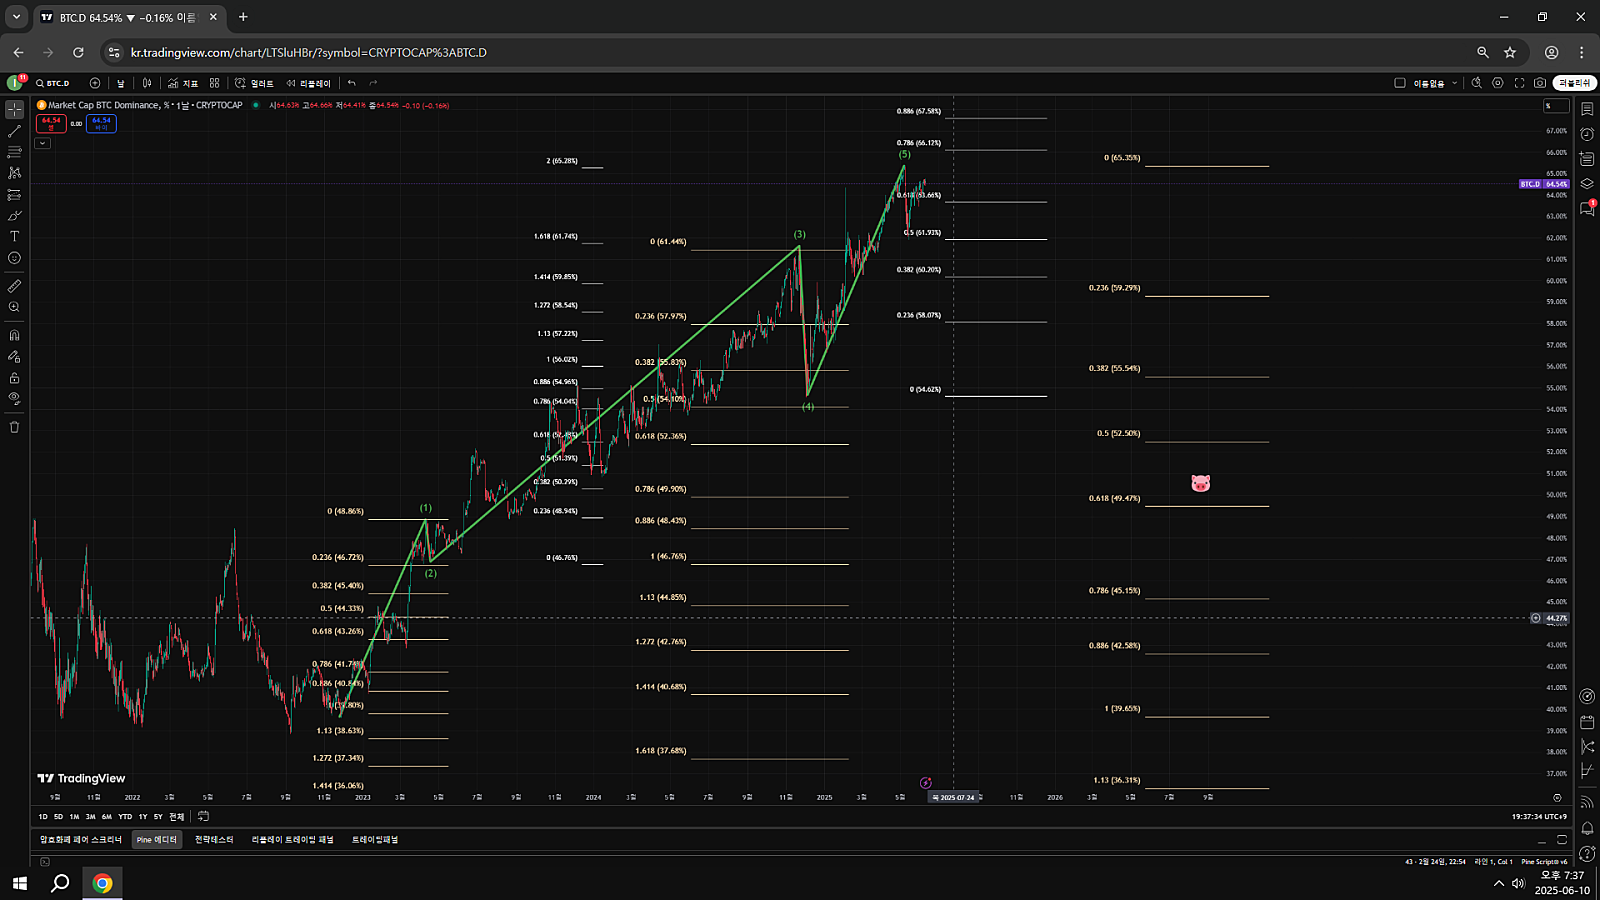Click the blue buy 64.54 button

pos(101,123)
